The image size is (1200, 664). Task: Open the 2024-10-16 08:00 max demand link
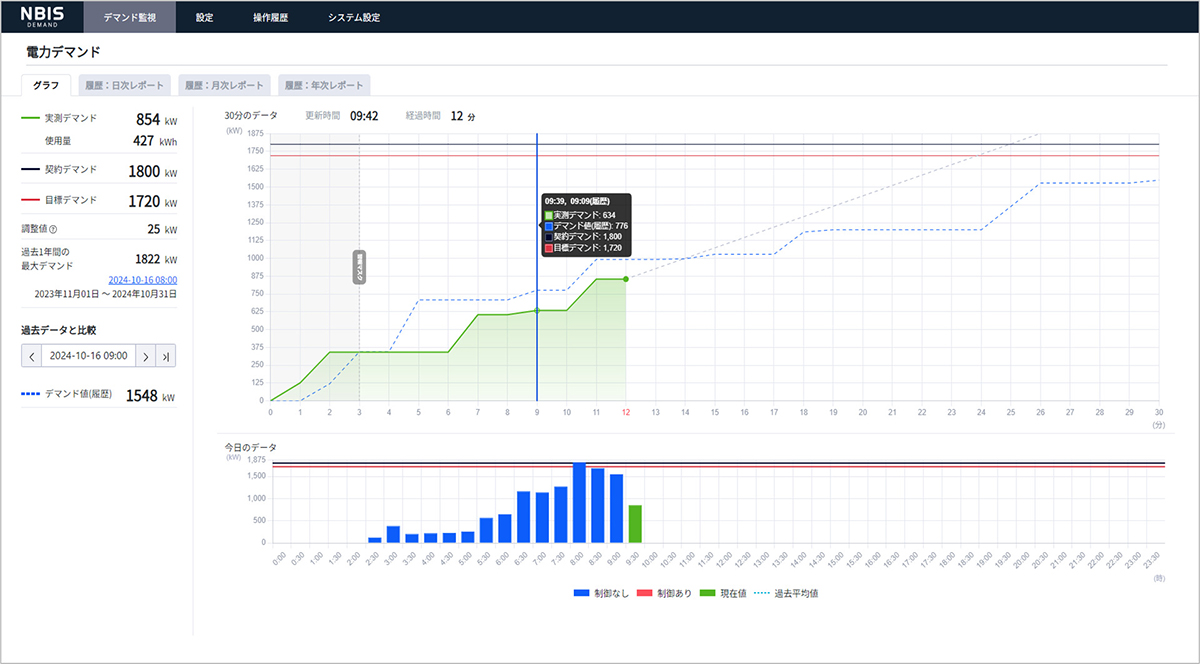[x=142, y=280]
